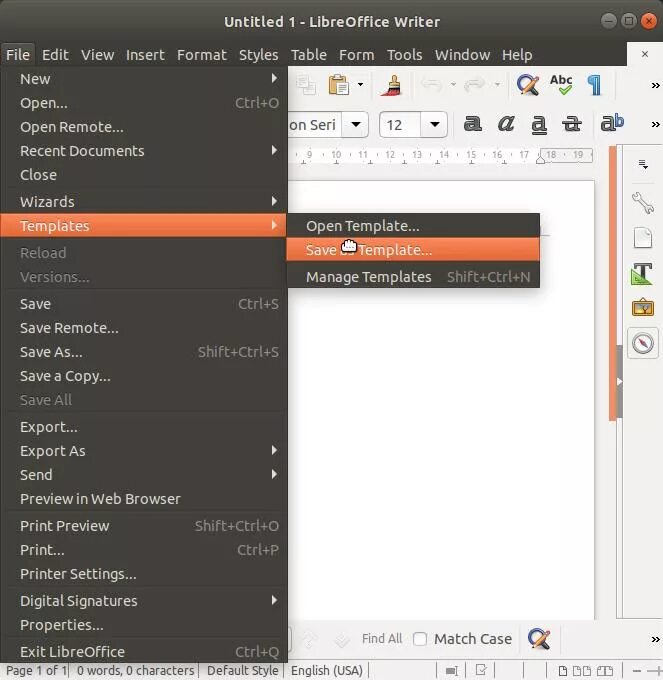The width and height of the screenshot is (663, 680).
Task: Choose Save as Template
Action: pyautogui.click(x=413, y=249)
